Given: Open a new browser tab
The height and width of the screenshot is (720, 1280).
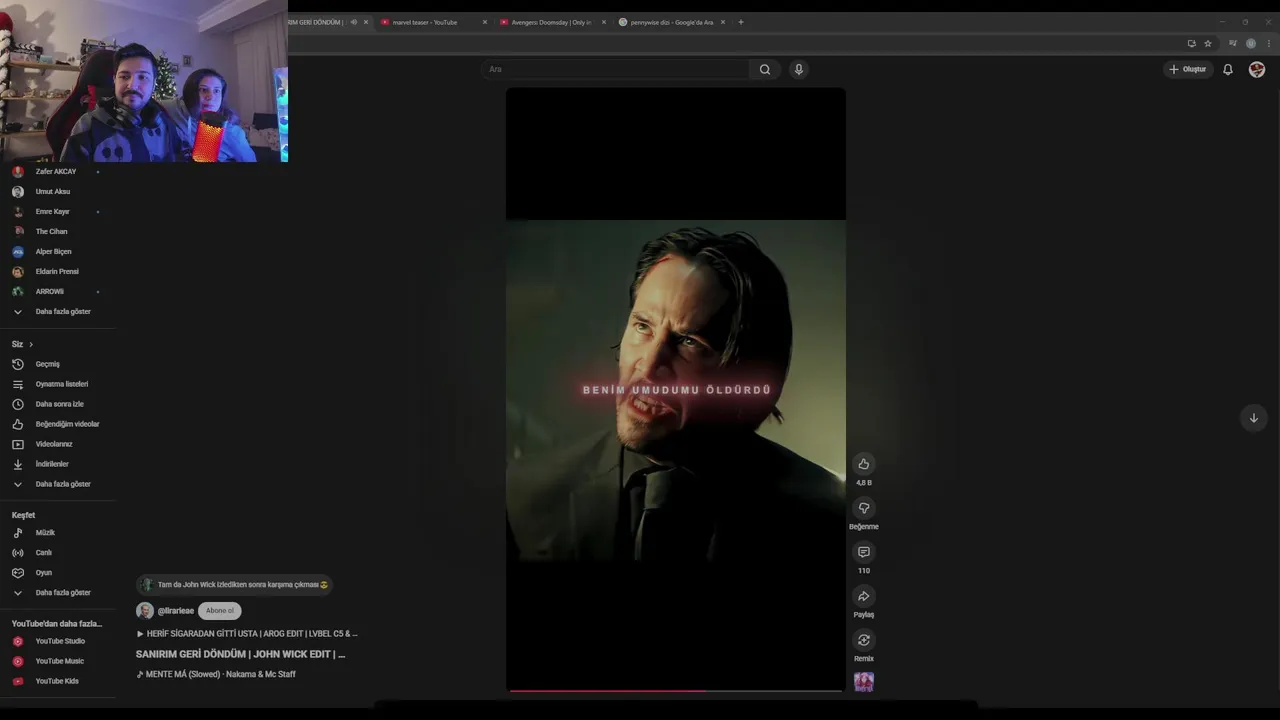Looking at the screenshot, I should coord(741,22).
